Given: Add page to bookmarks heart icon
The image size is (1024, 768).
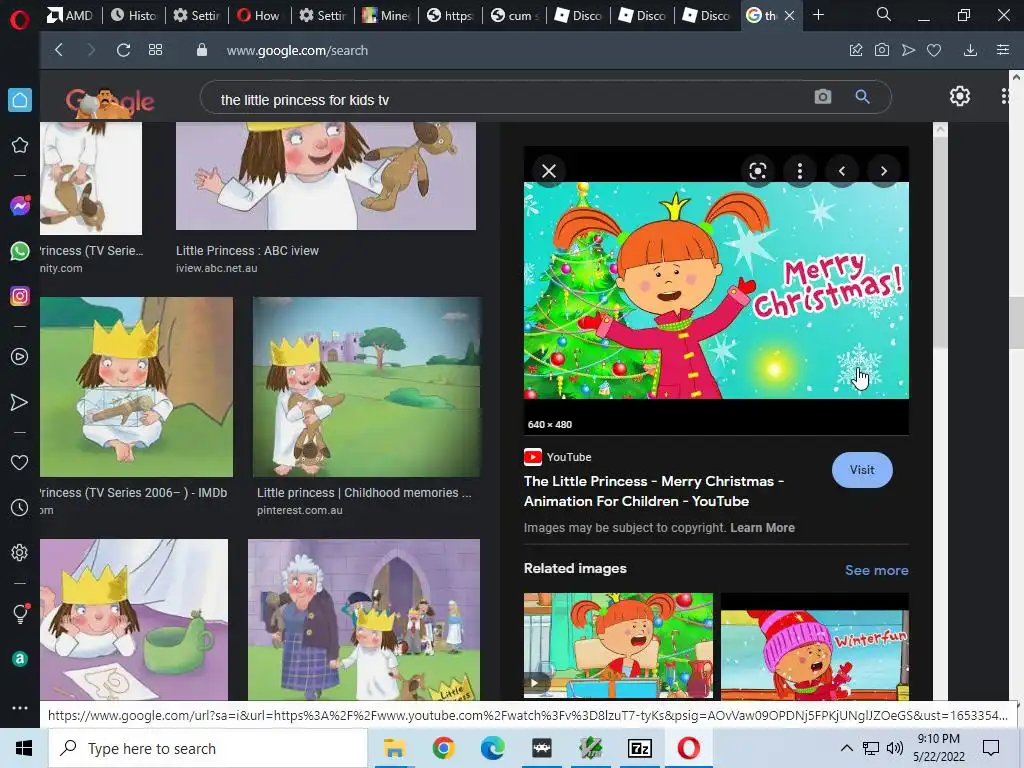Looking at the screenshot, I should click(934, 50).
